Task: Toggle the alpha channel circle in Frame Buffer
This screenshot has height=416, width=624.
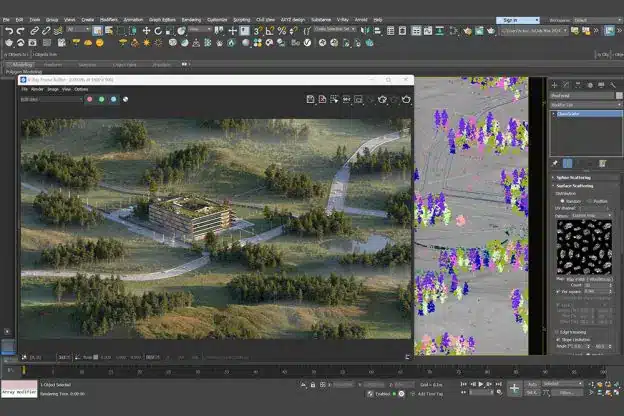Action: (125, 99)
